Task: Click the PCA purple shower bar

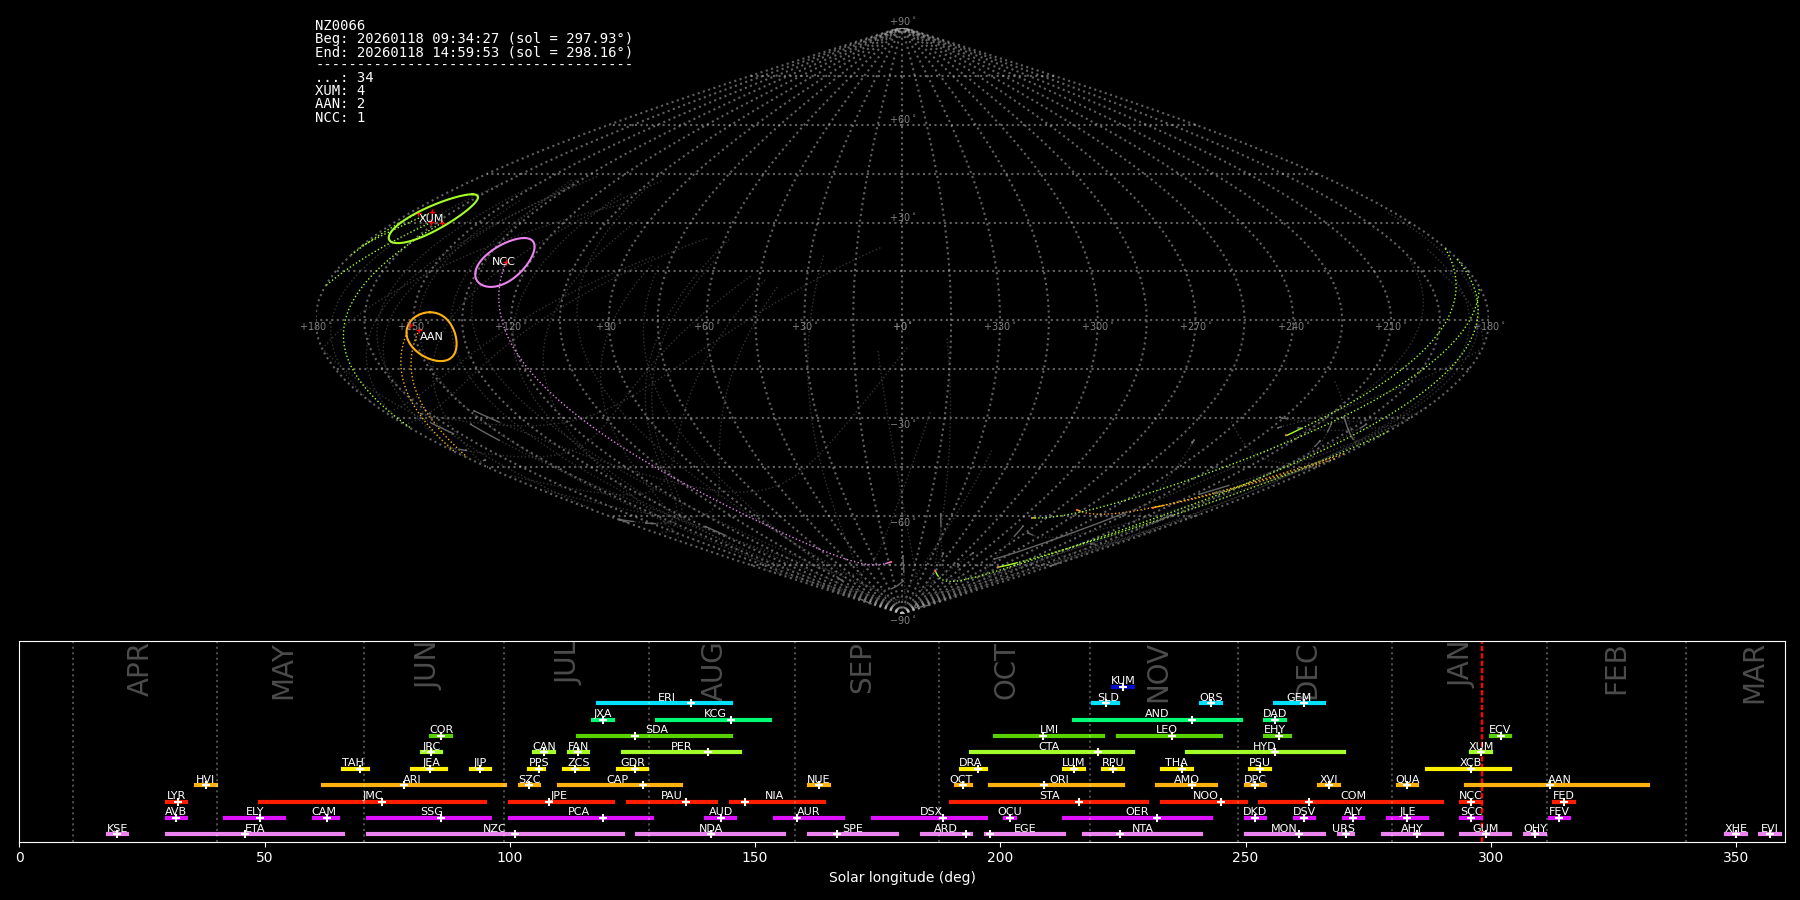Action: 580,818
